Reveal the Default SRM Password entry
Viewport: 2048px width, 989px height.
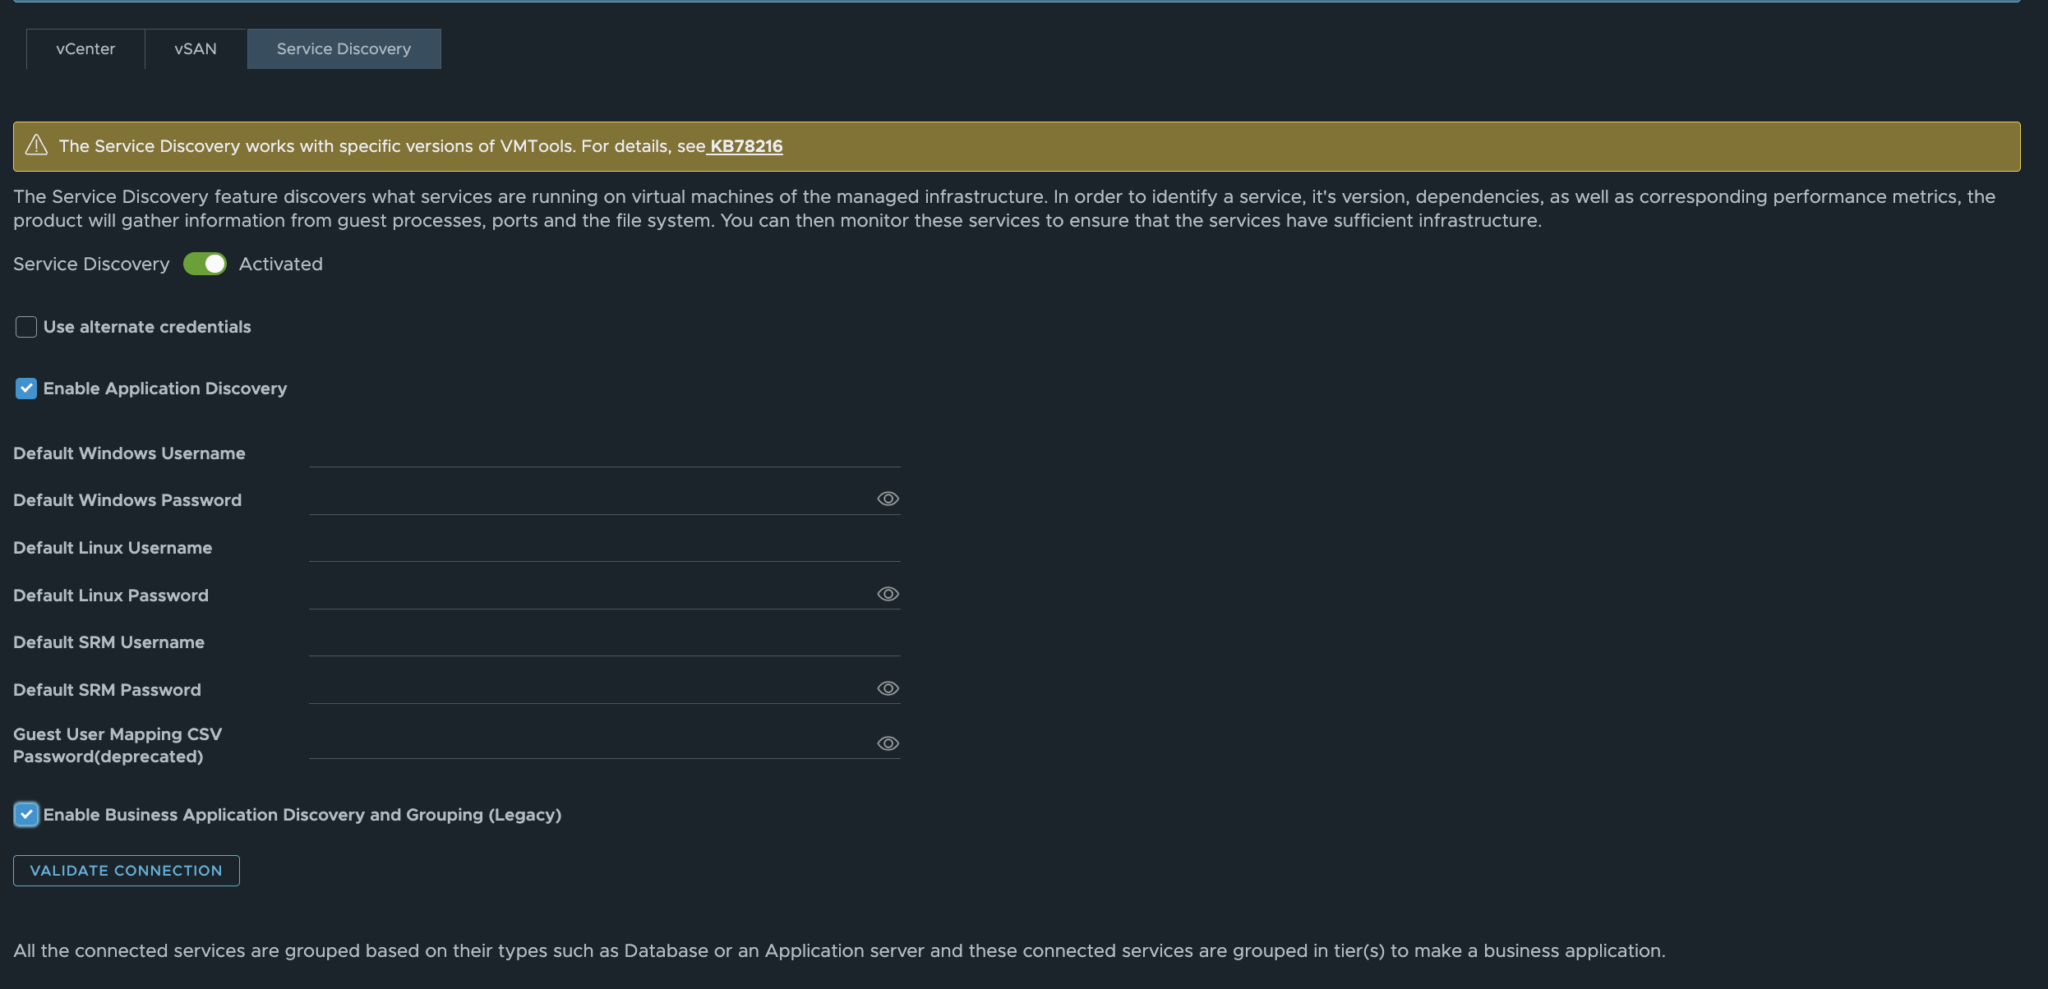point(888,687)
